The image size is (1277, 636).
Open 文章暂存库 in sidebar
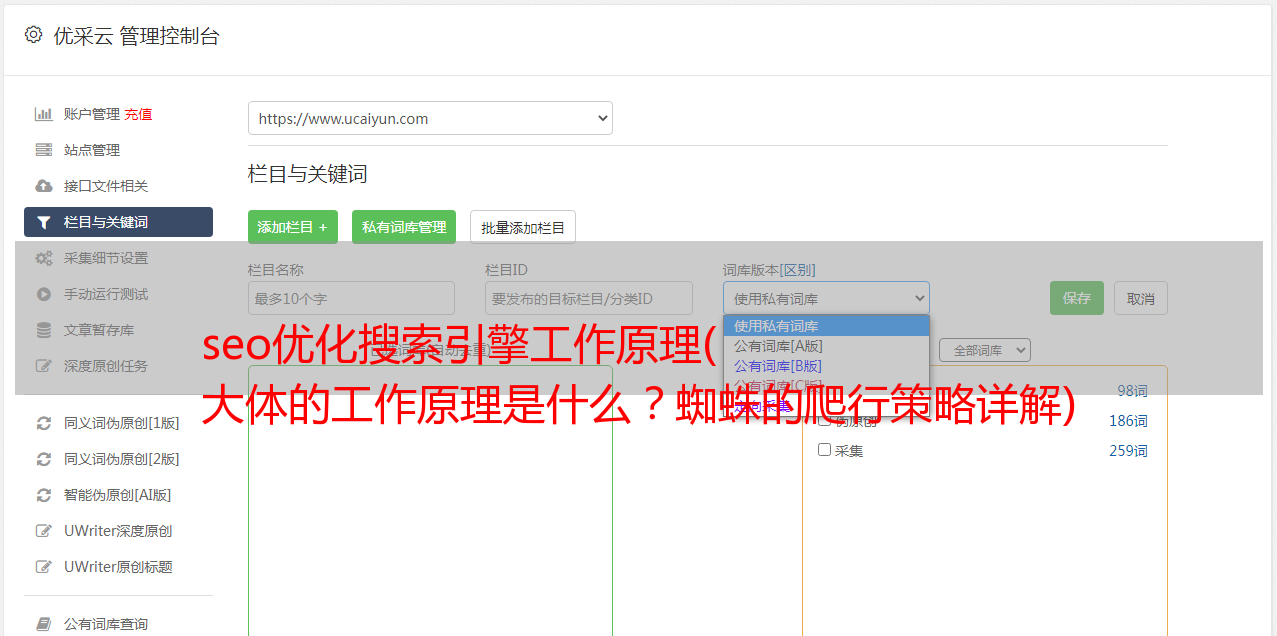coord(99,330)
